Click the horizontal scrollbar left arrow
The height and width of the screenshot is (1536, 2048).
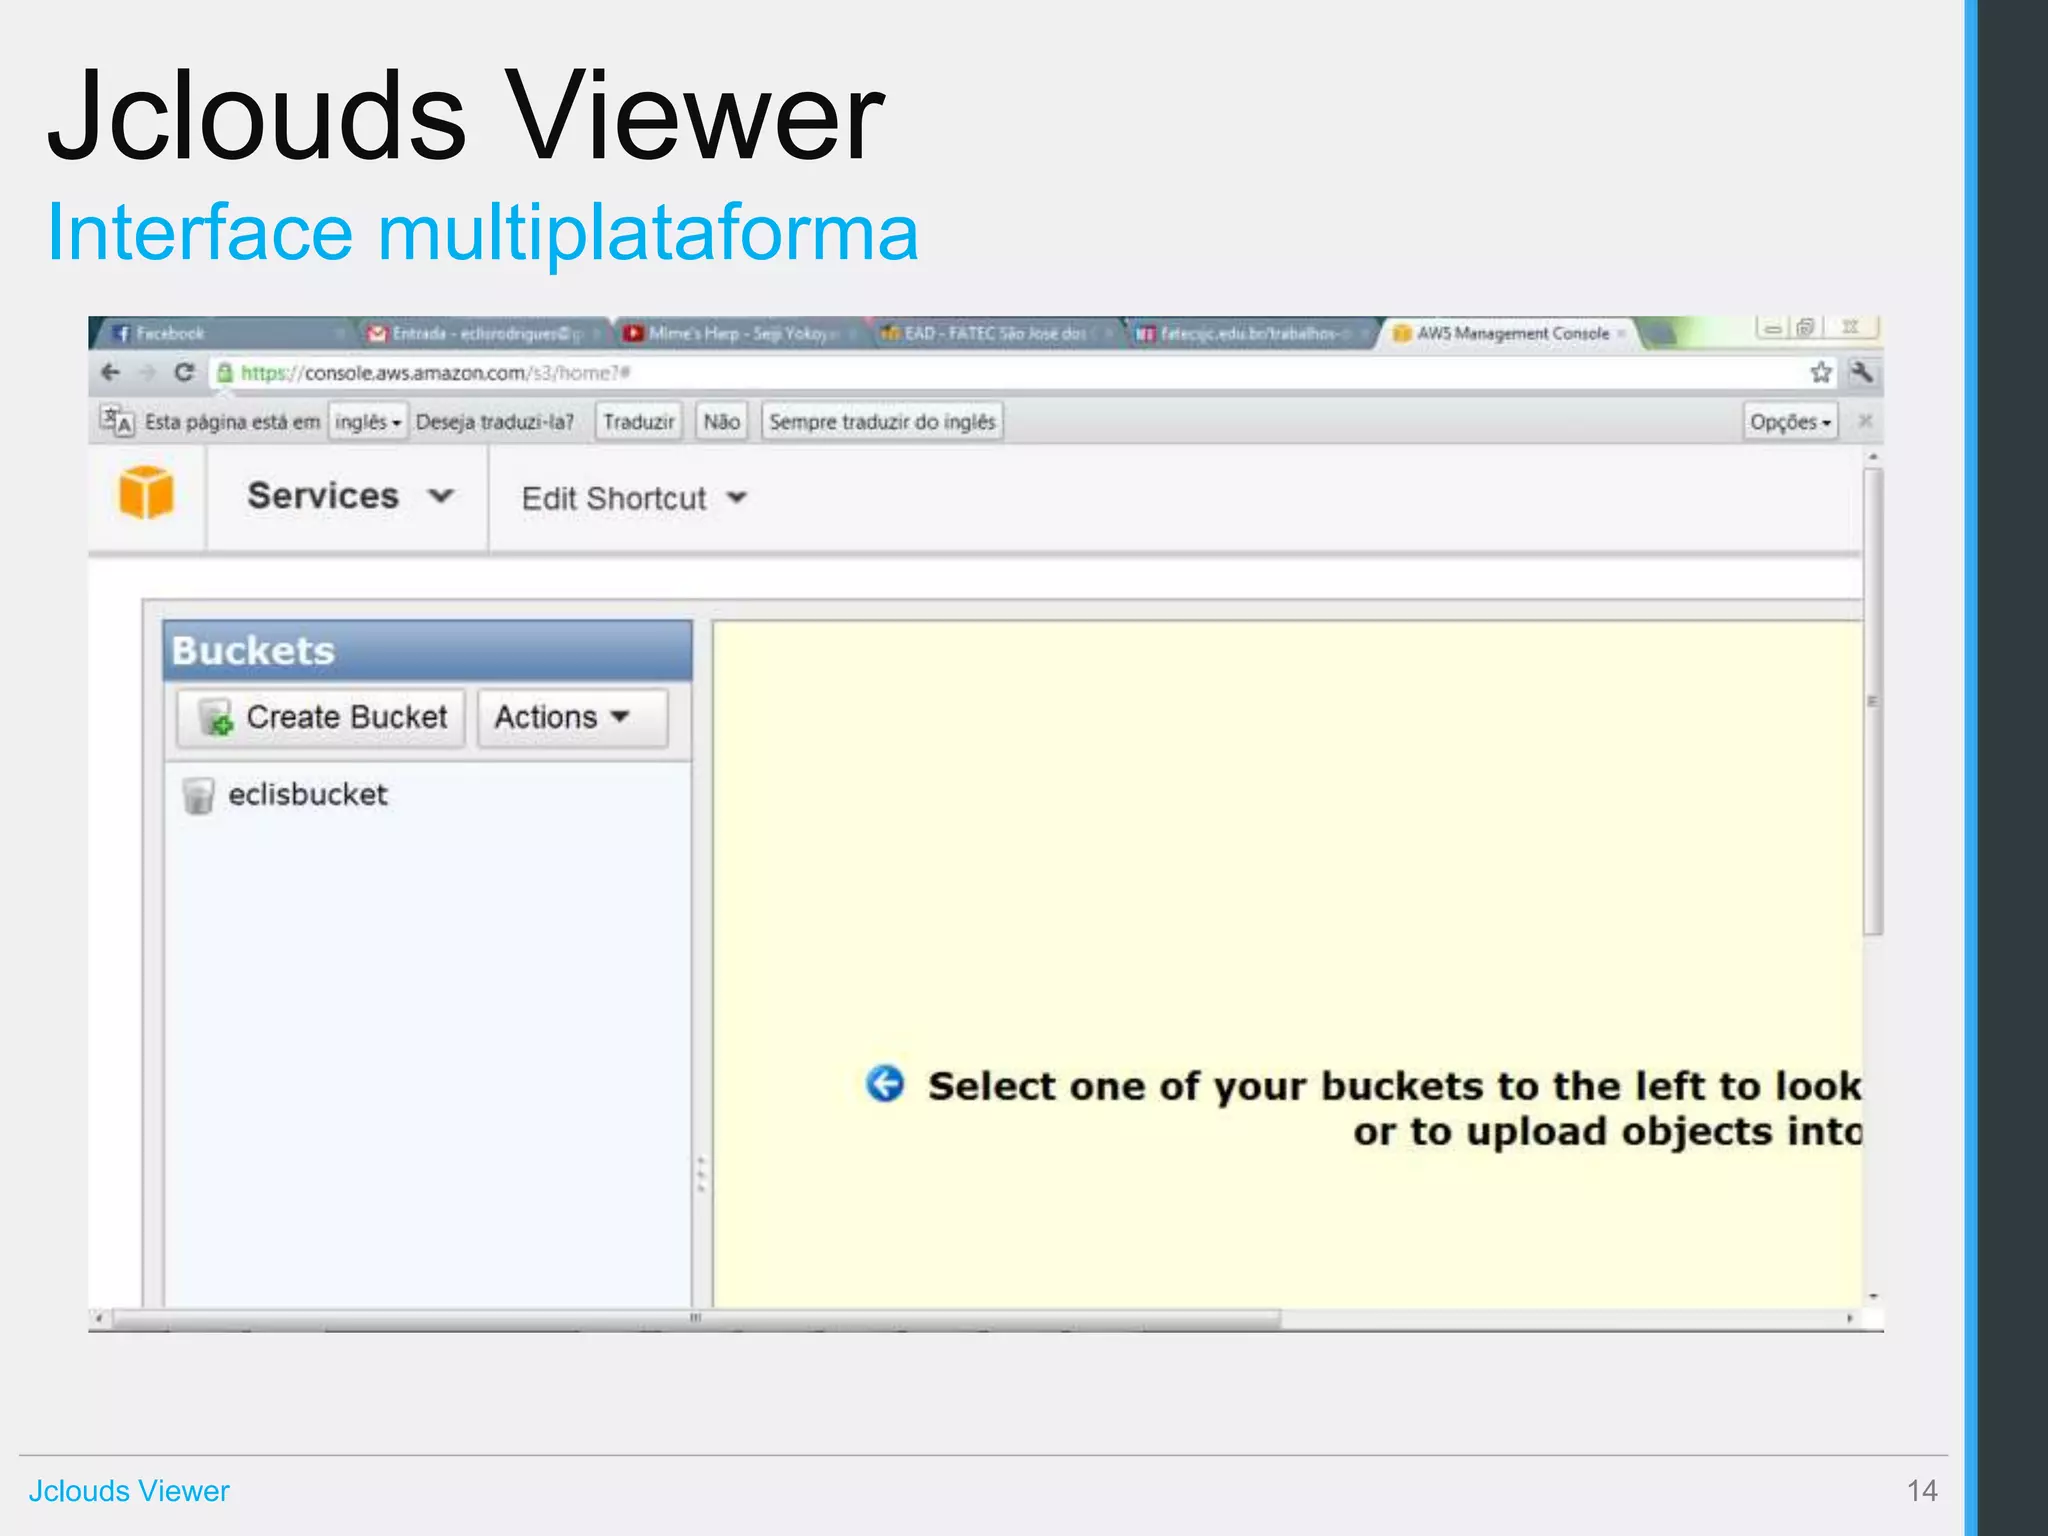coord(98,1319)
